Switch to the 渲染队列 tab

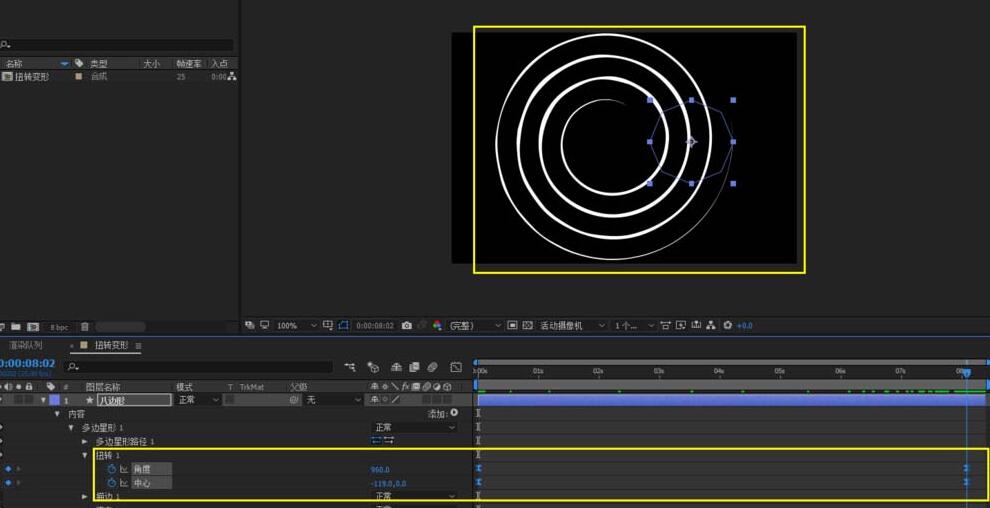(25, 345)
